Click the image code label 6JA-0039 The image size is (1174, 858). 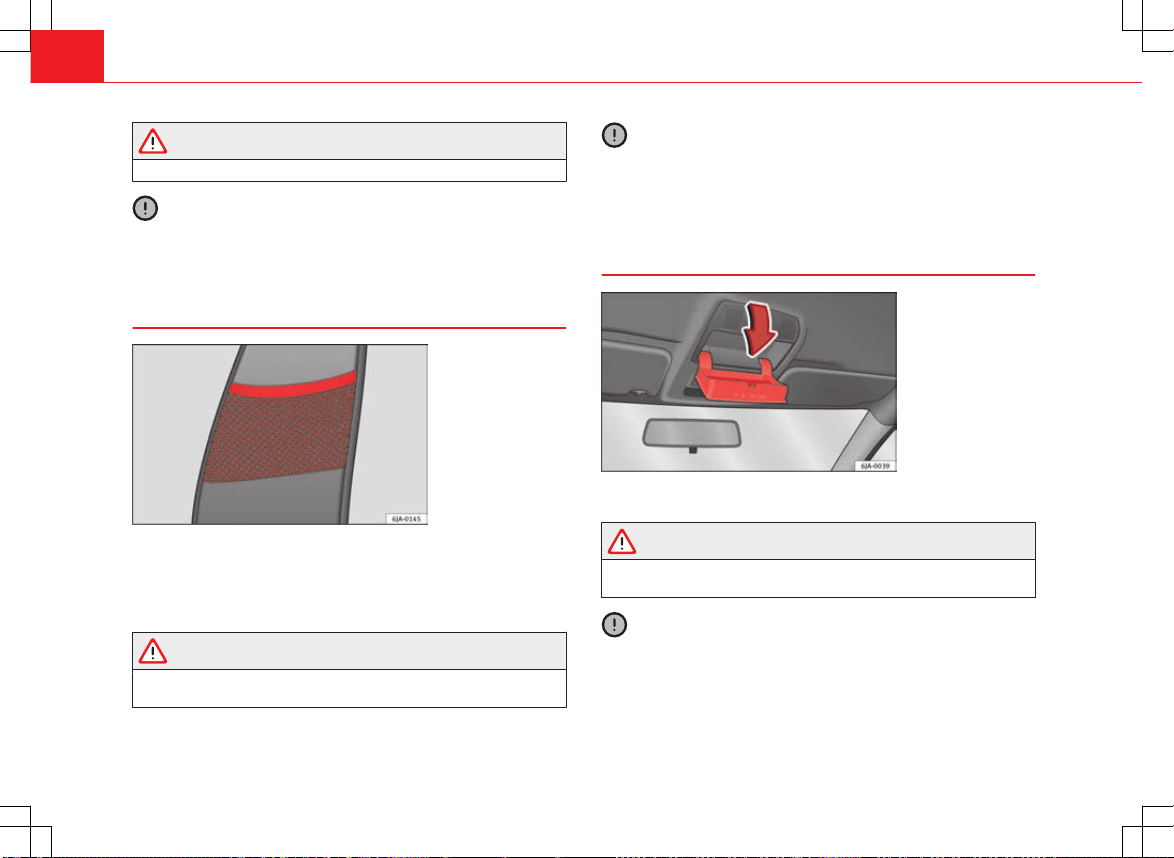click(875, 466)
